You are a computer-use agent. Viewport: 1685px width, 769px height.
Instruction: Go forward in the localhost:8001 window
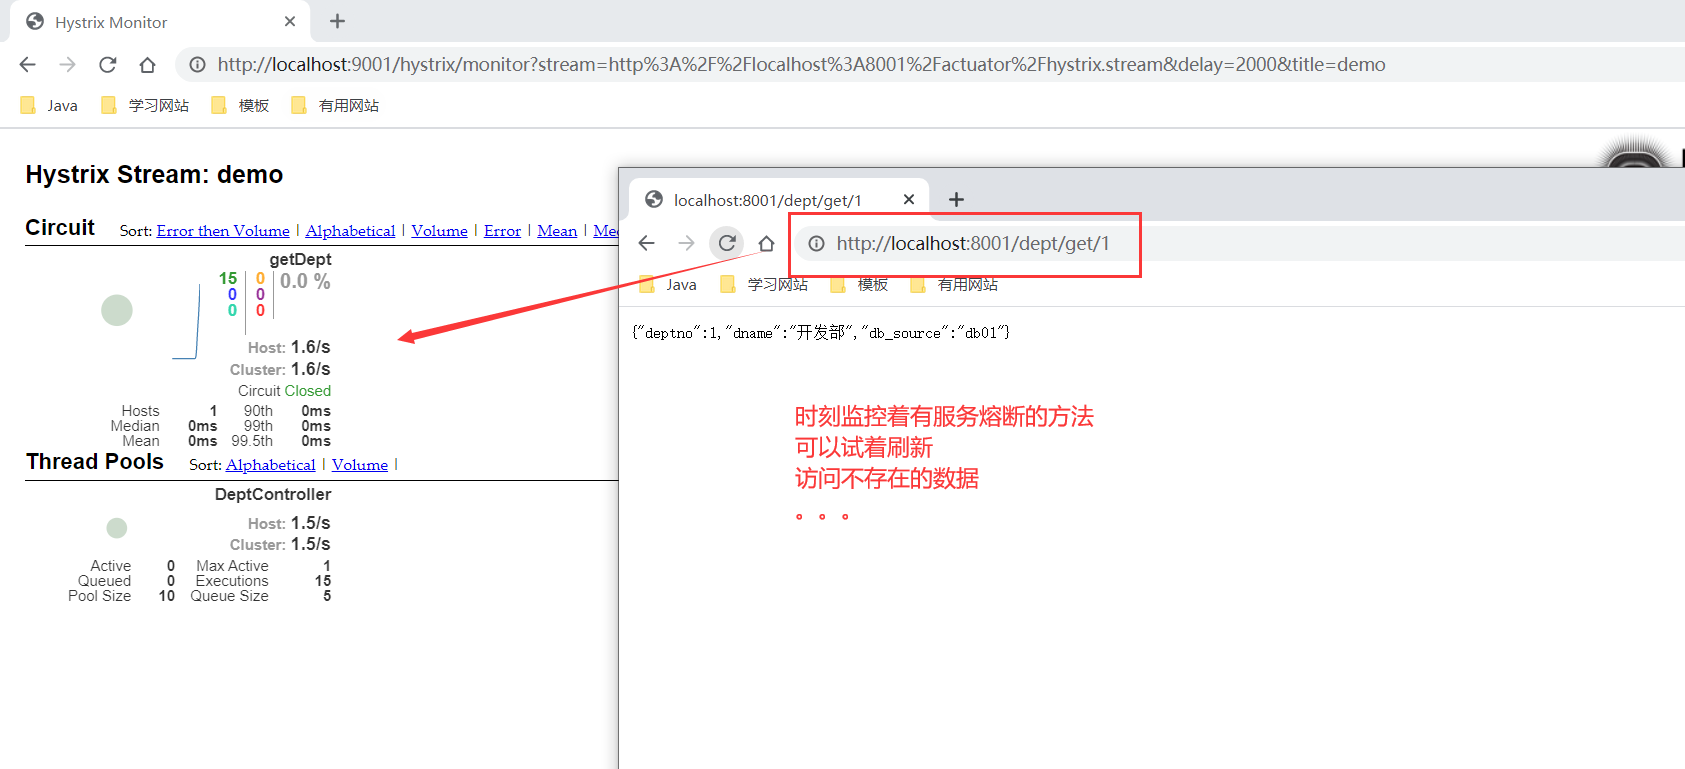[x=686, y=243]
